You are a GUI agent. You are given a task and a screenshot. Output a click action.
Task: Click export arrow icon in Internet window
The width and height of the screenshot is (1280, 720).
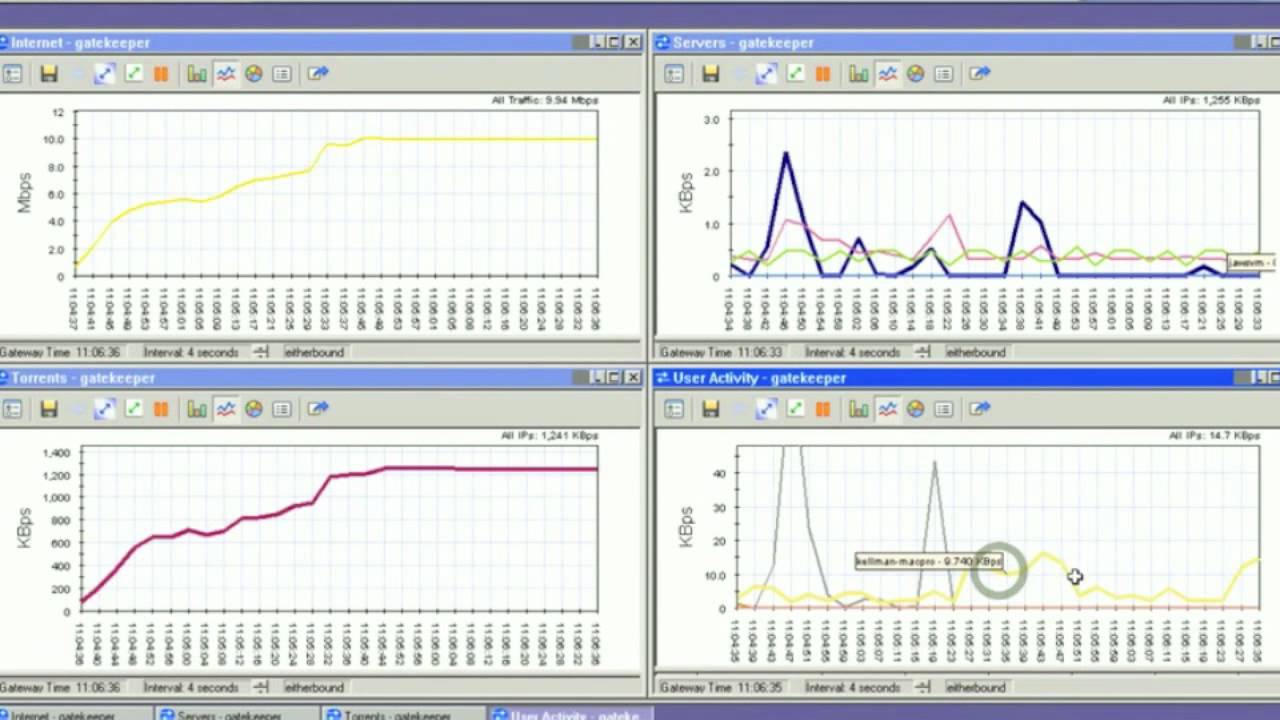tap(318, 74)
